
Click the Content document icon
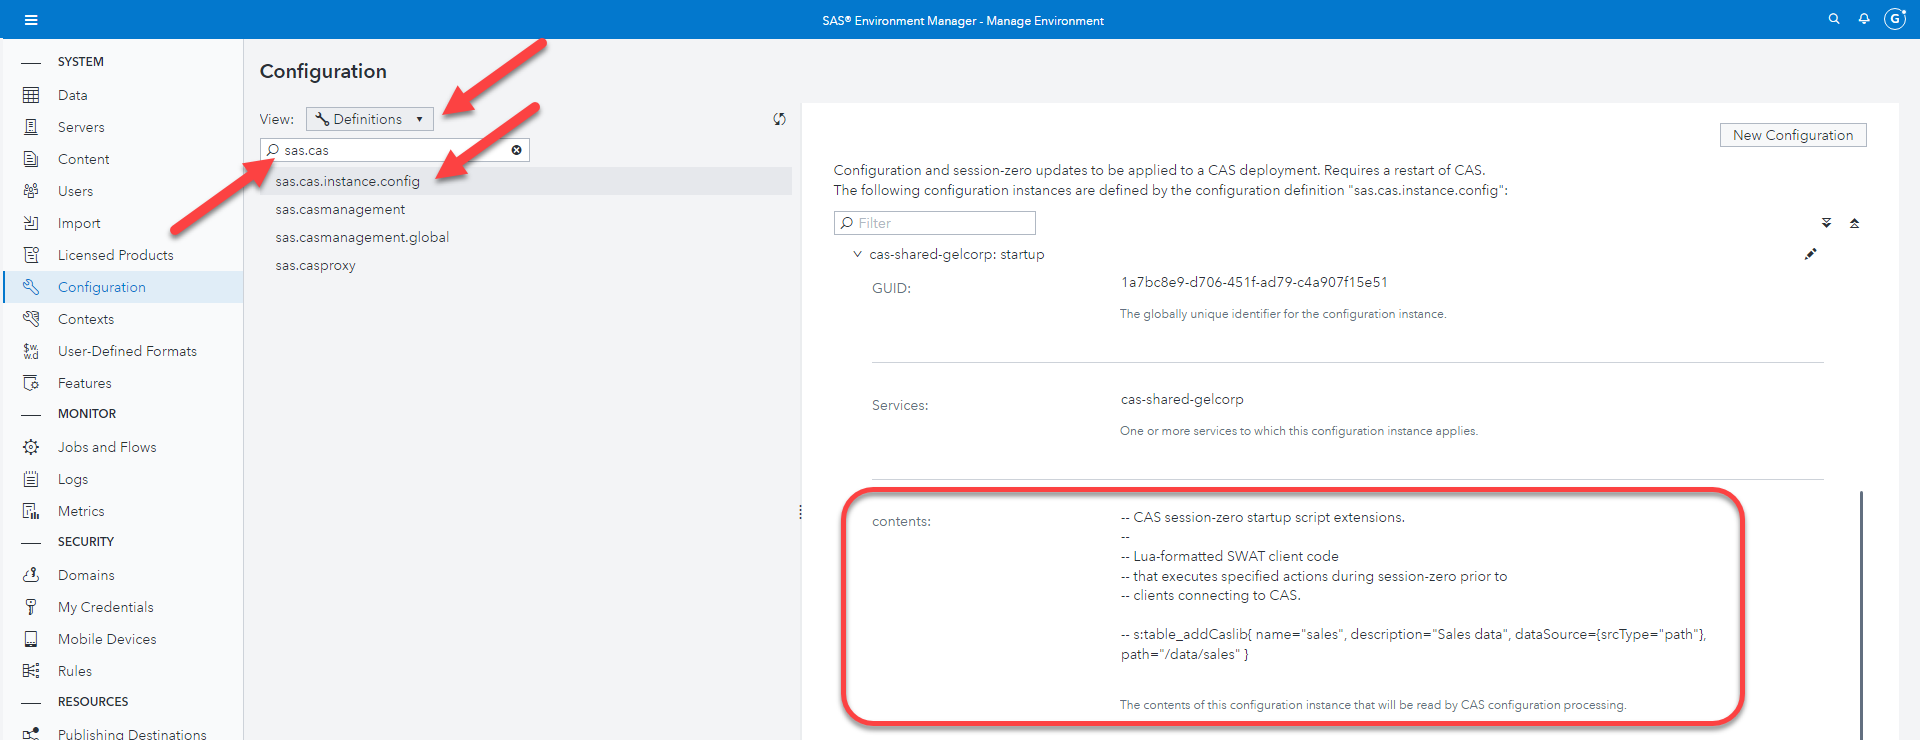pos(31,159)
